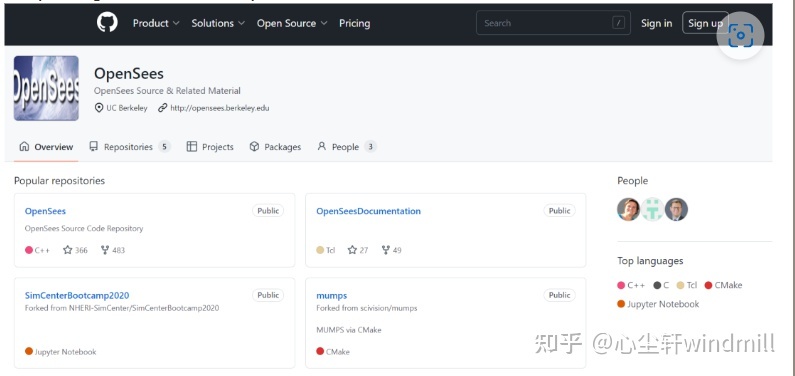795x376 pixels.
Task: Filter by C in Top languages
Action: coord(661,285)
